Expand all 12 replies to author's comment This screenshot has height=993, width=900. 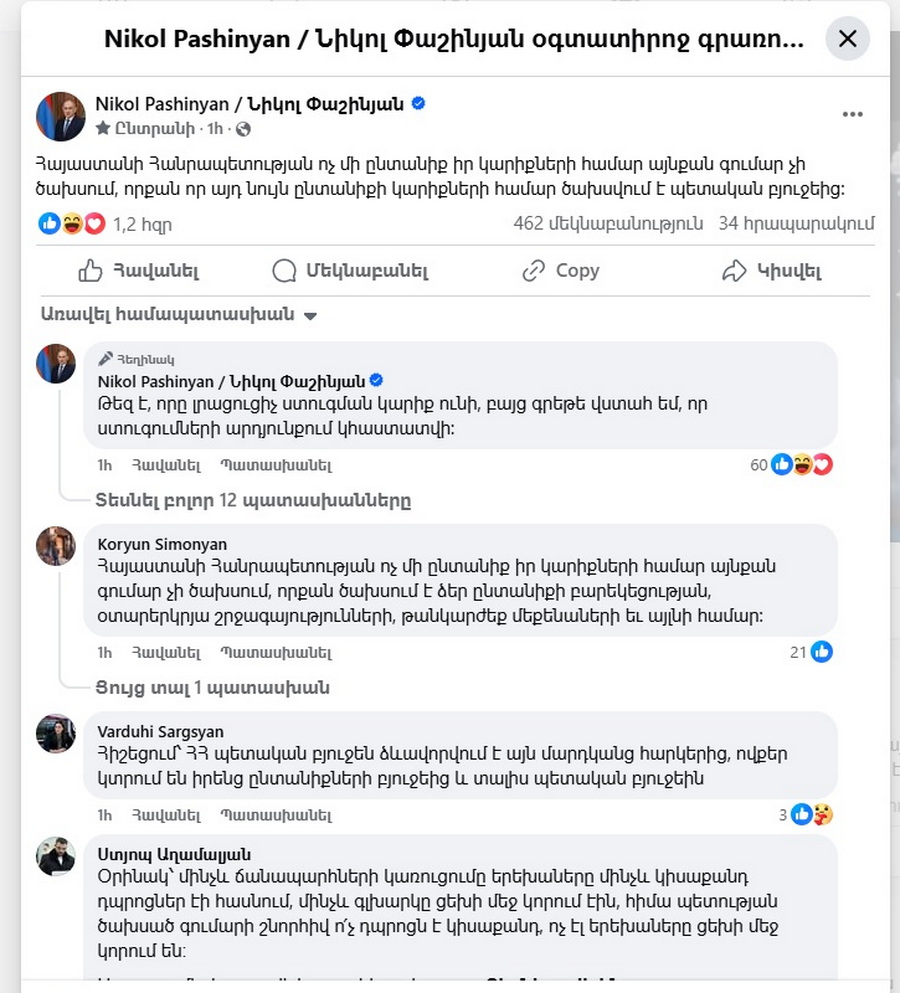[253, 500]
